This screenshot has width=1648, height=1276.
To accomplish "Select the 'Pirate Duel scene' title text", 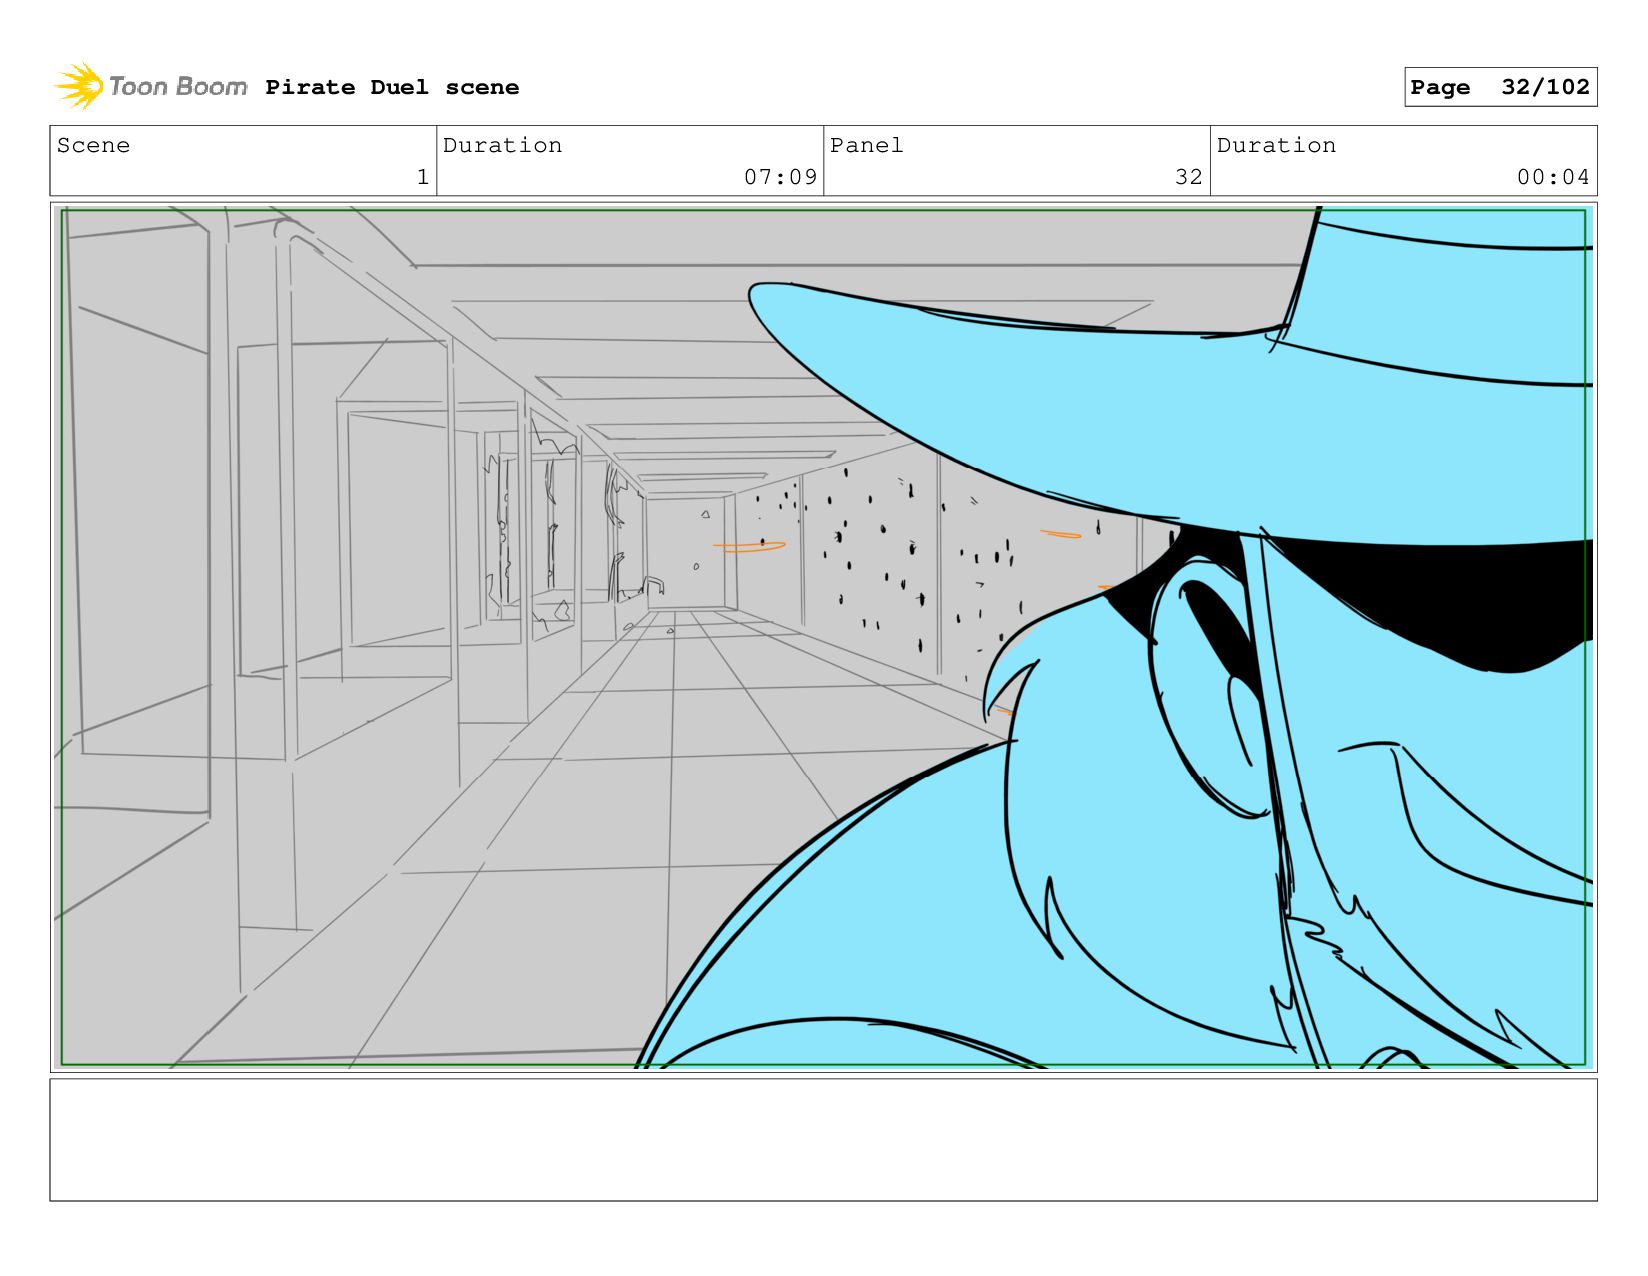I will coord(392,88).
